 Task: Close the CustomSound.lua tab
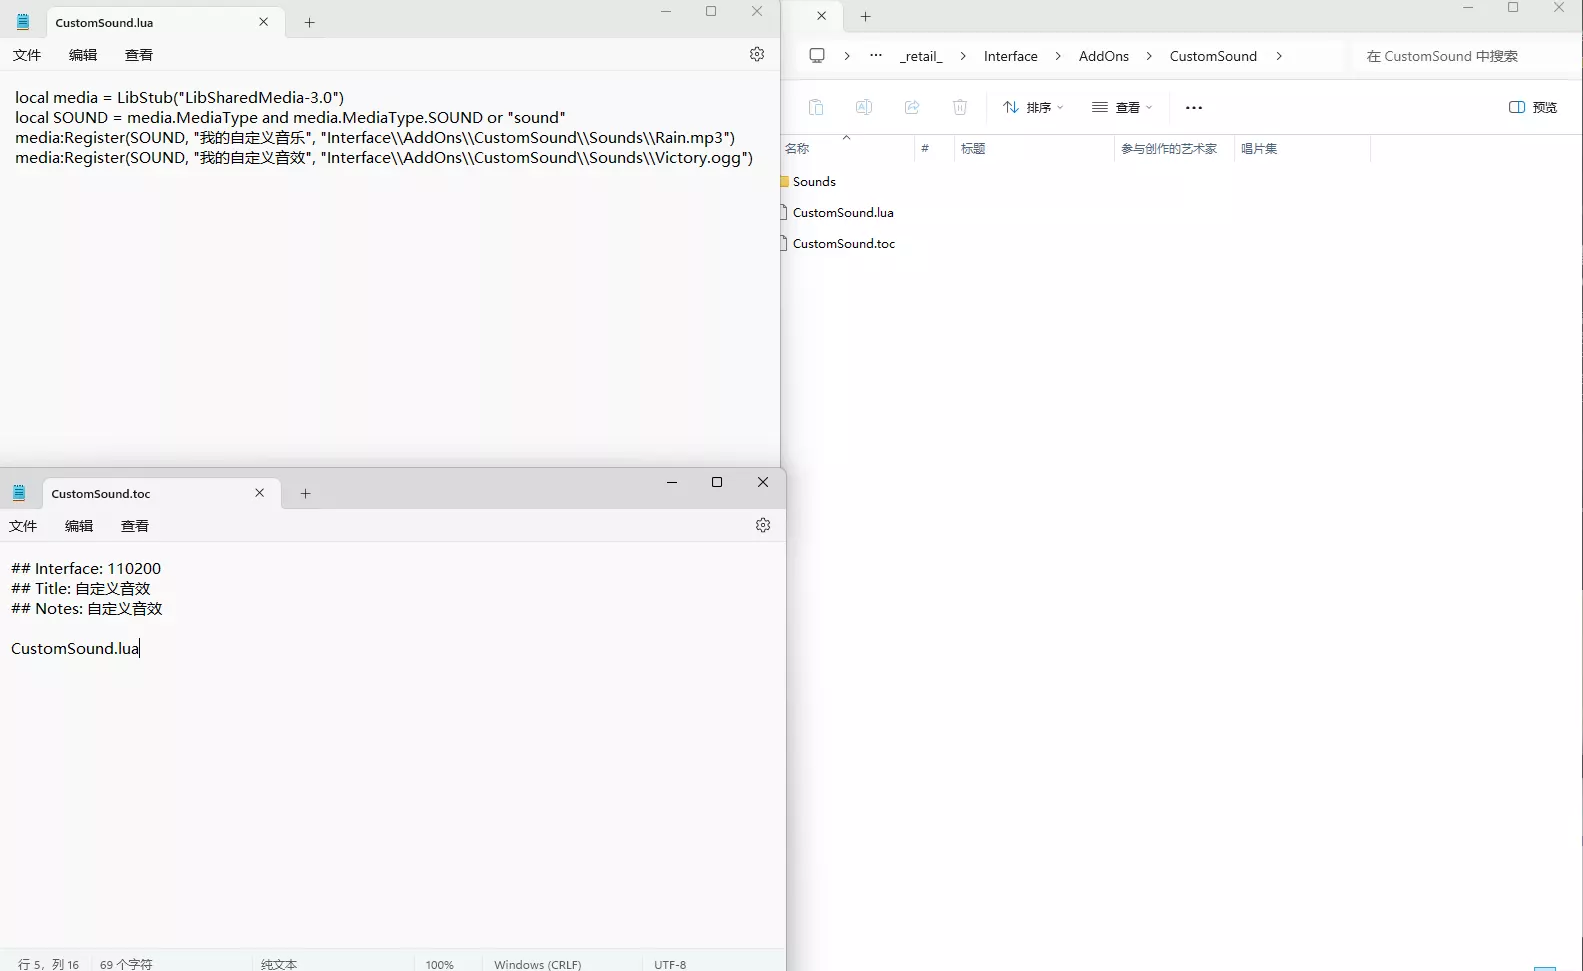point(264,22)
